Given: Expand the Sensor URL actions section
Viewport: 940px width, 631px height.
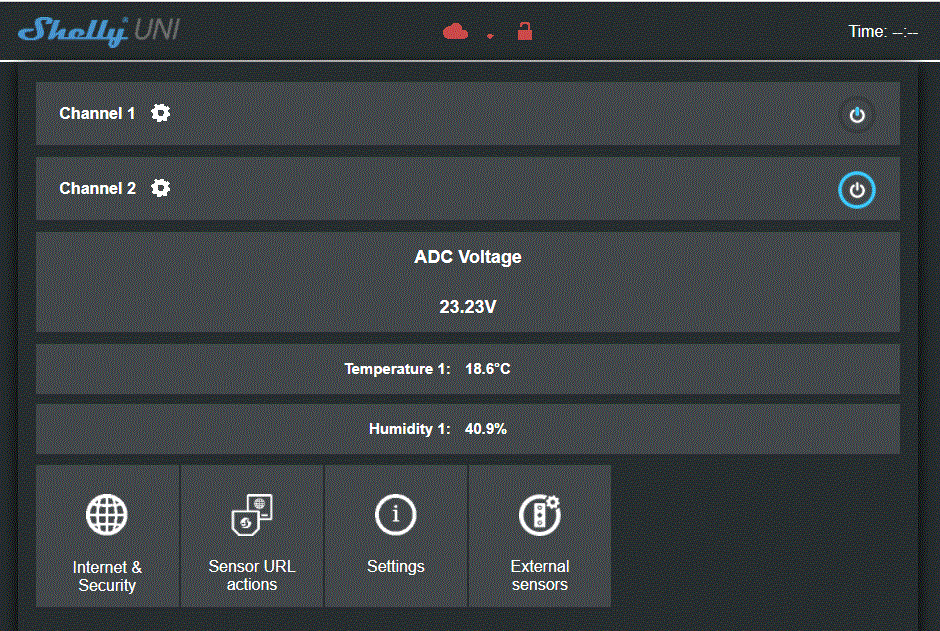Looking at the screenshot, I should click(251, 575).
